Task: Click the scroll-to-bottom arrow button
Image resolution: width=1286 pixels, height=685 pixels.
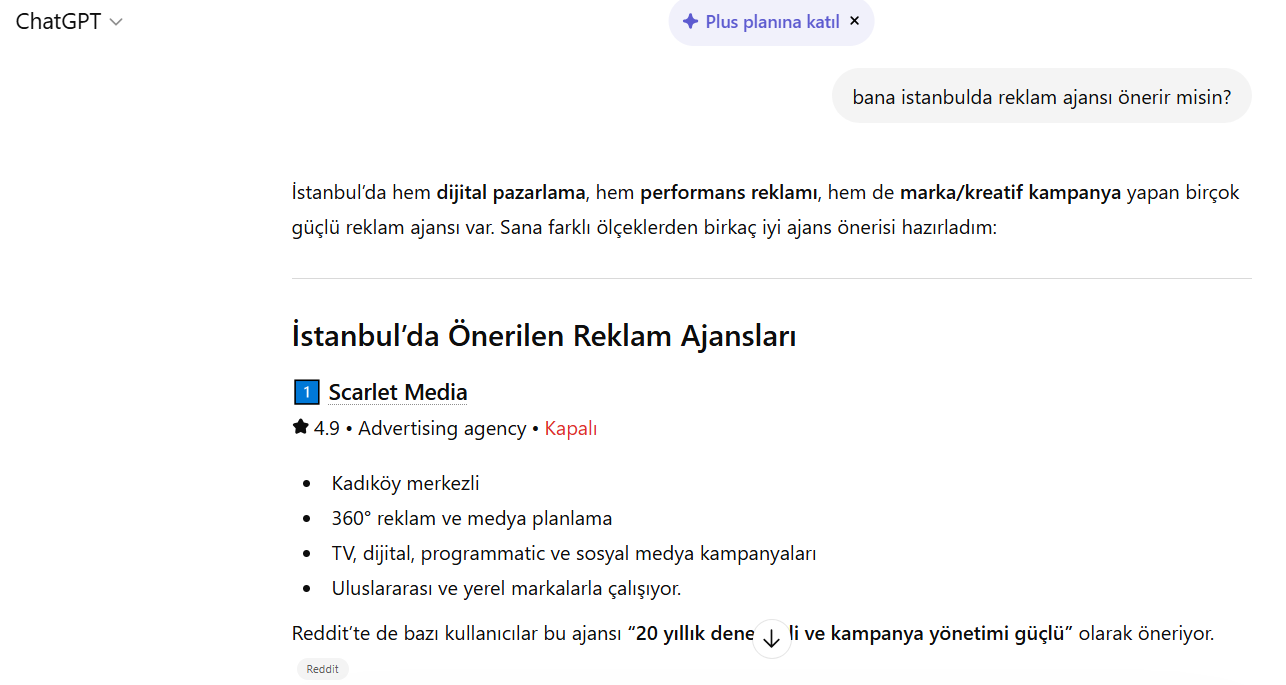Action: [x=771, y=639]
